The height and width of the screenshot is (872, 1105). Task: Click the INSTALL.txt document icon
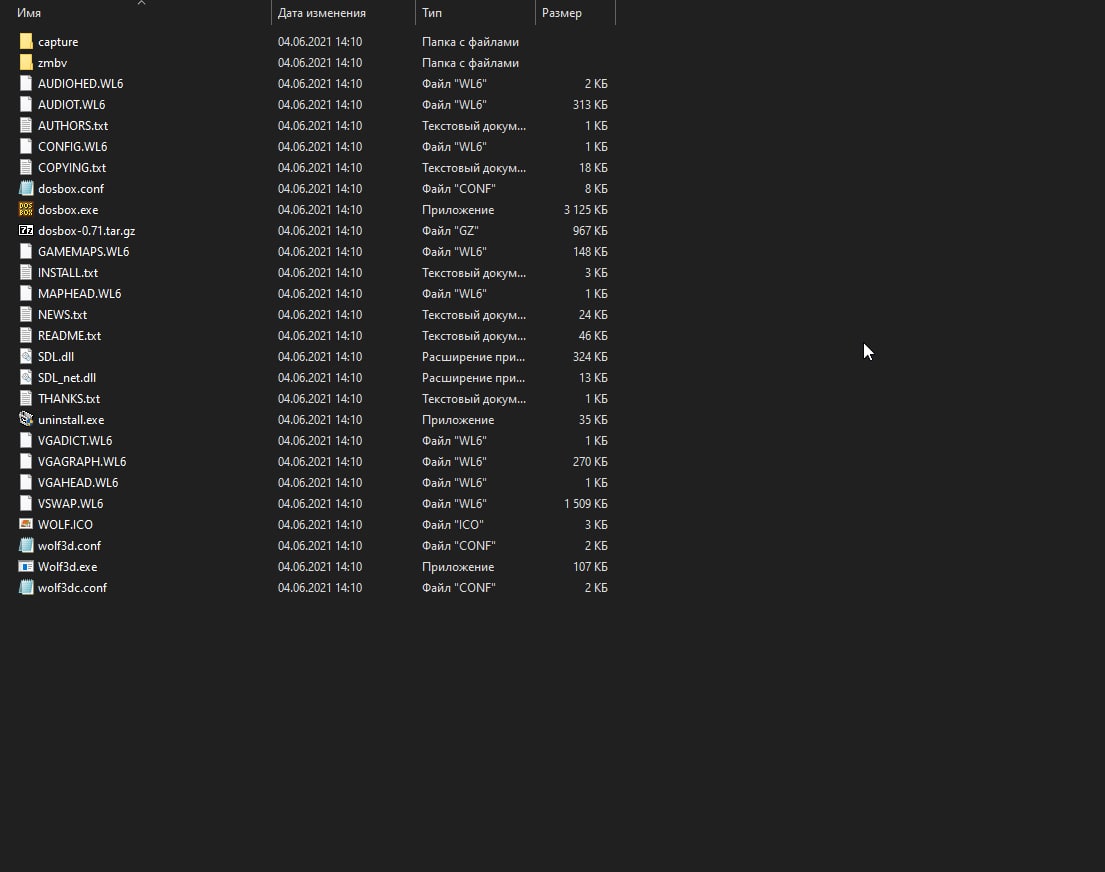[x=26, y=273]
